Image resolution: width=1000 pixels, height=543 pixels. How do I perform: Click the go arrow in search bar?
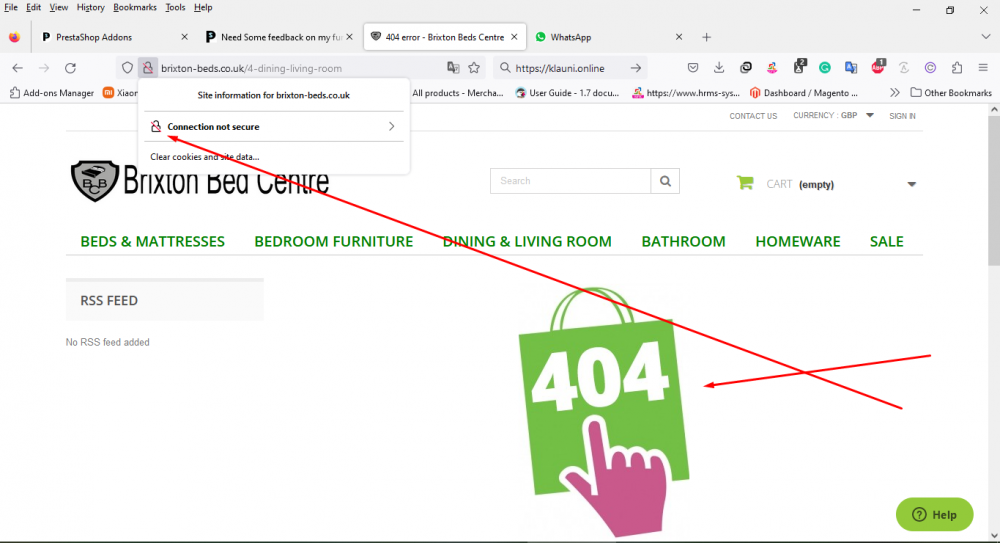click(636, 68)
